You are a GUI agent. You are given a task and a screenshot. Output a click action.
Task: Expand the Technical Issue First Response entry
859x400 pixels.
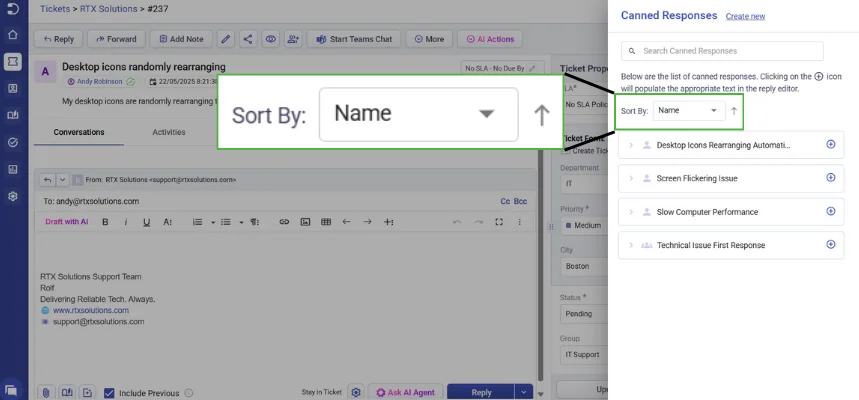pyautogui.click(x=631, y=245)
